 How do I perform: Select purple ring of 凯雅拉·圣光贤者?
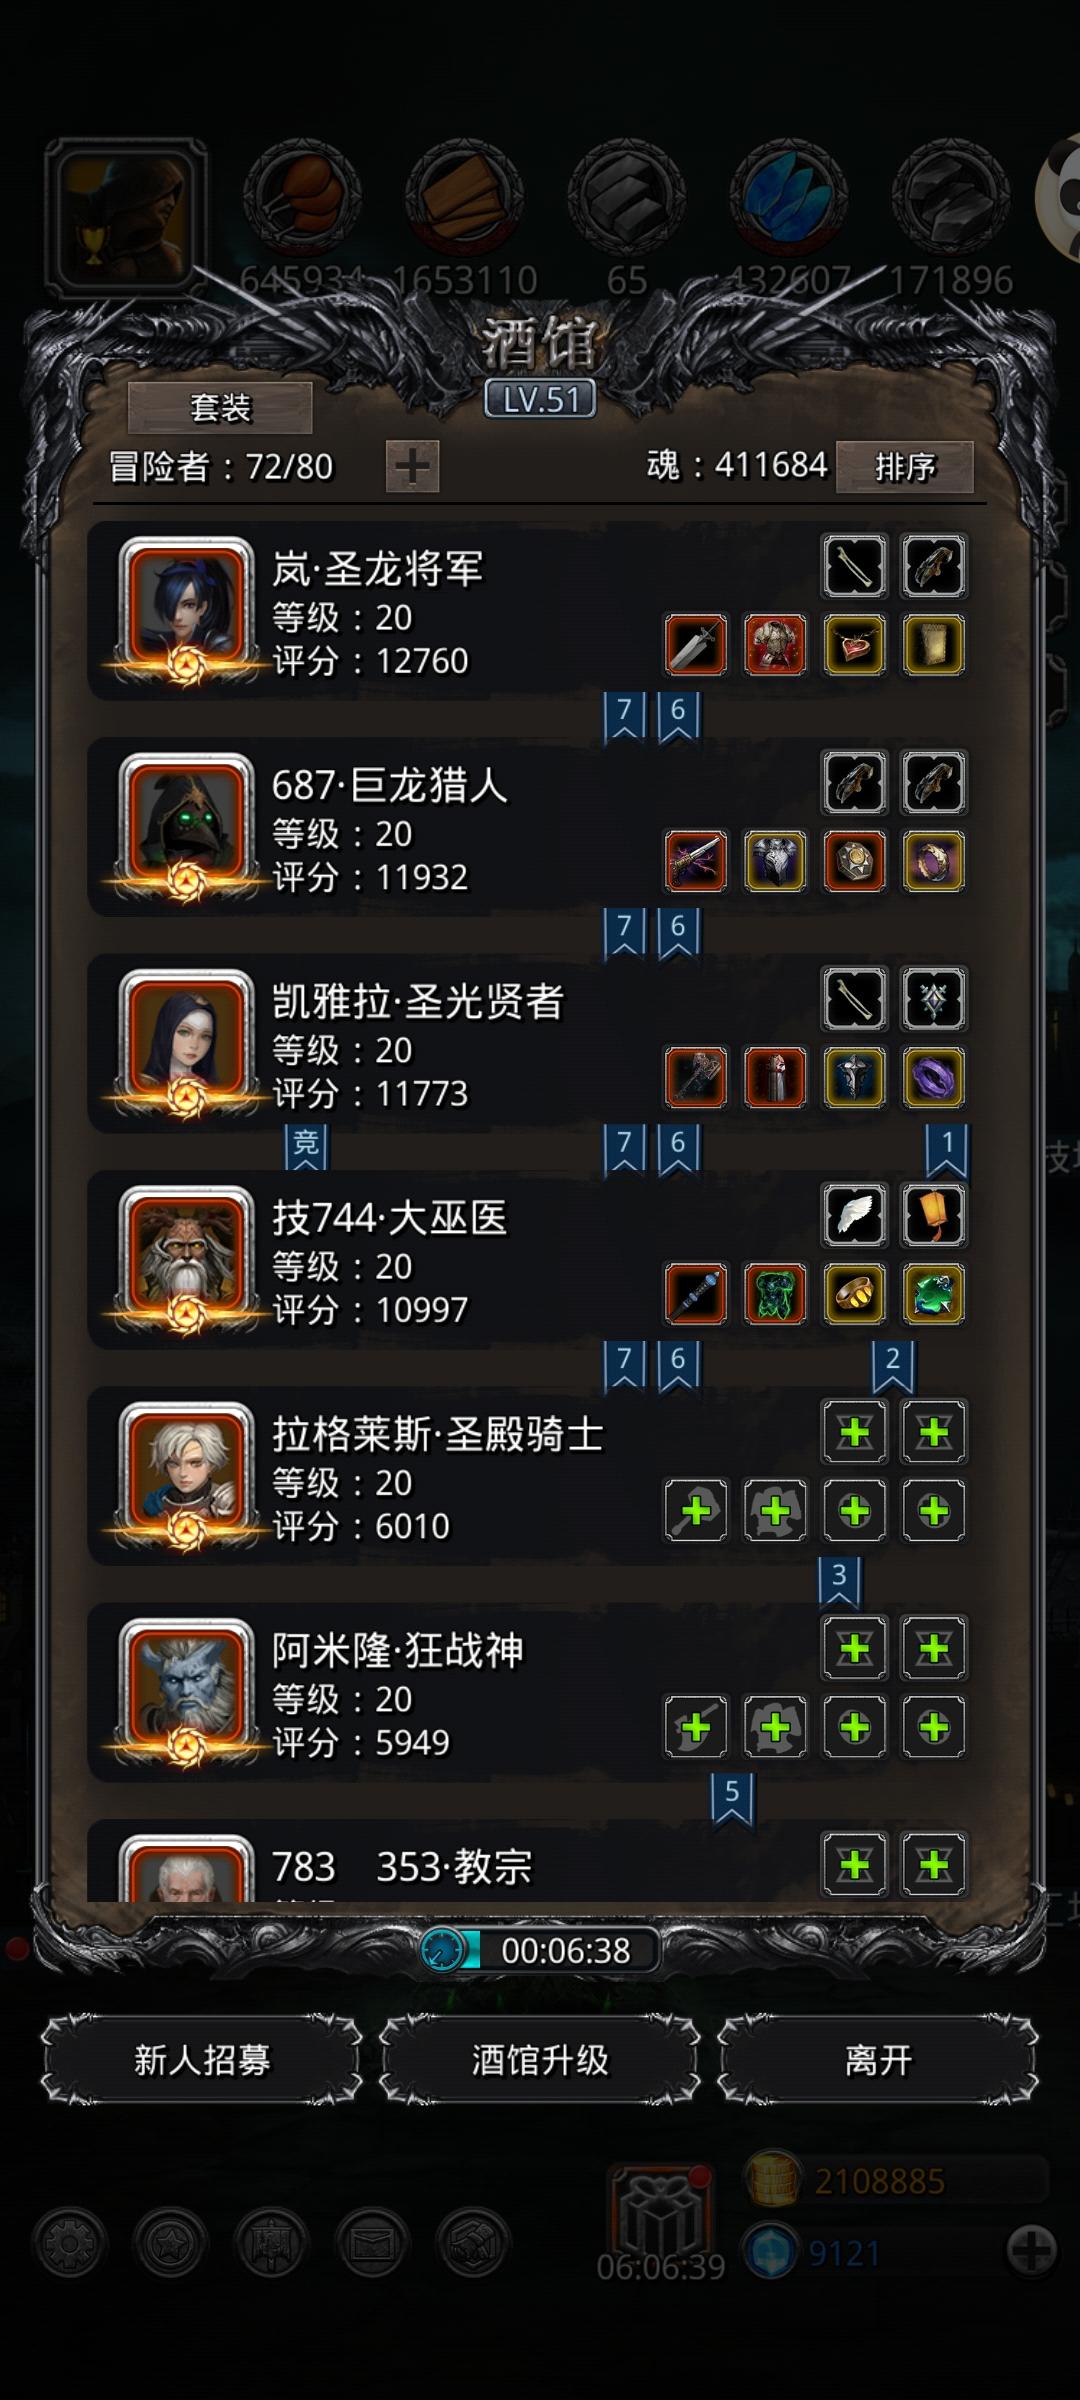pos(934,1078)
